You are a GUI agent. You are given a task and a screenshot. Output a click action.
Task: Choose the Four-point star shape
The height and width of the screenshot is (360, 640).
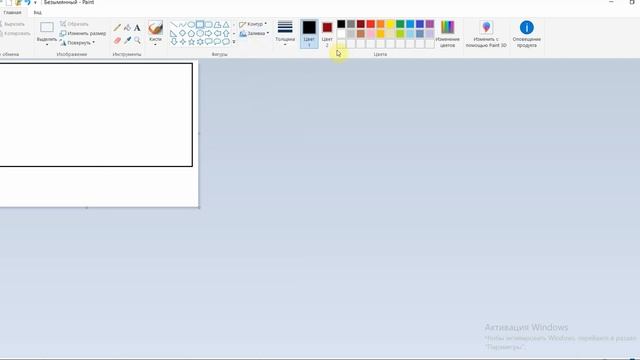pos(182,42)
